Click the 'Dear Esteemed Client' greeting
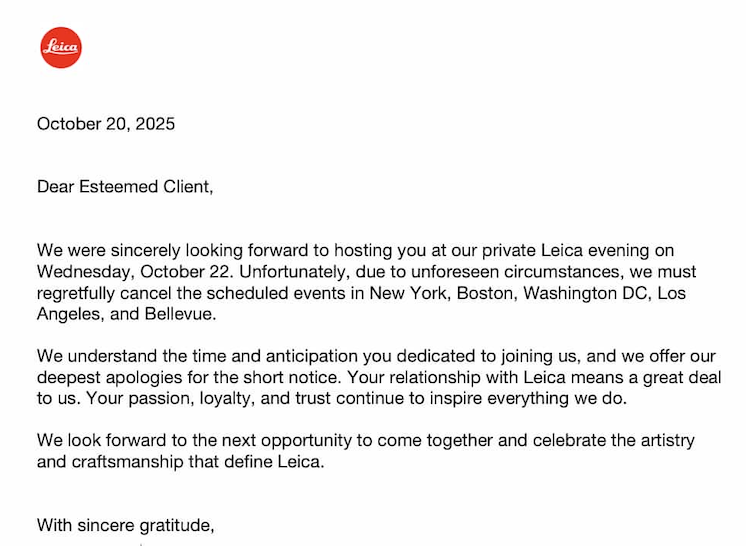This screenshot has height=546, width=746. point(125,186)
